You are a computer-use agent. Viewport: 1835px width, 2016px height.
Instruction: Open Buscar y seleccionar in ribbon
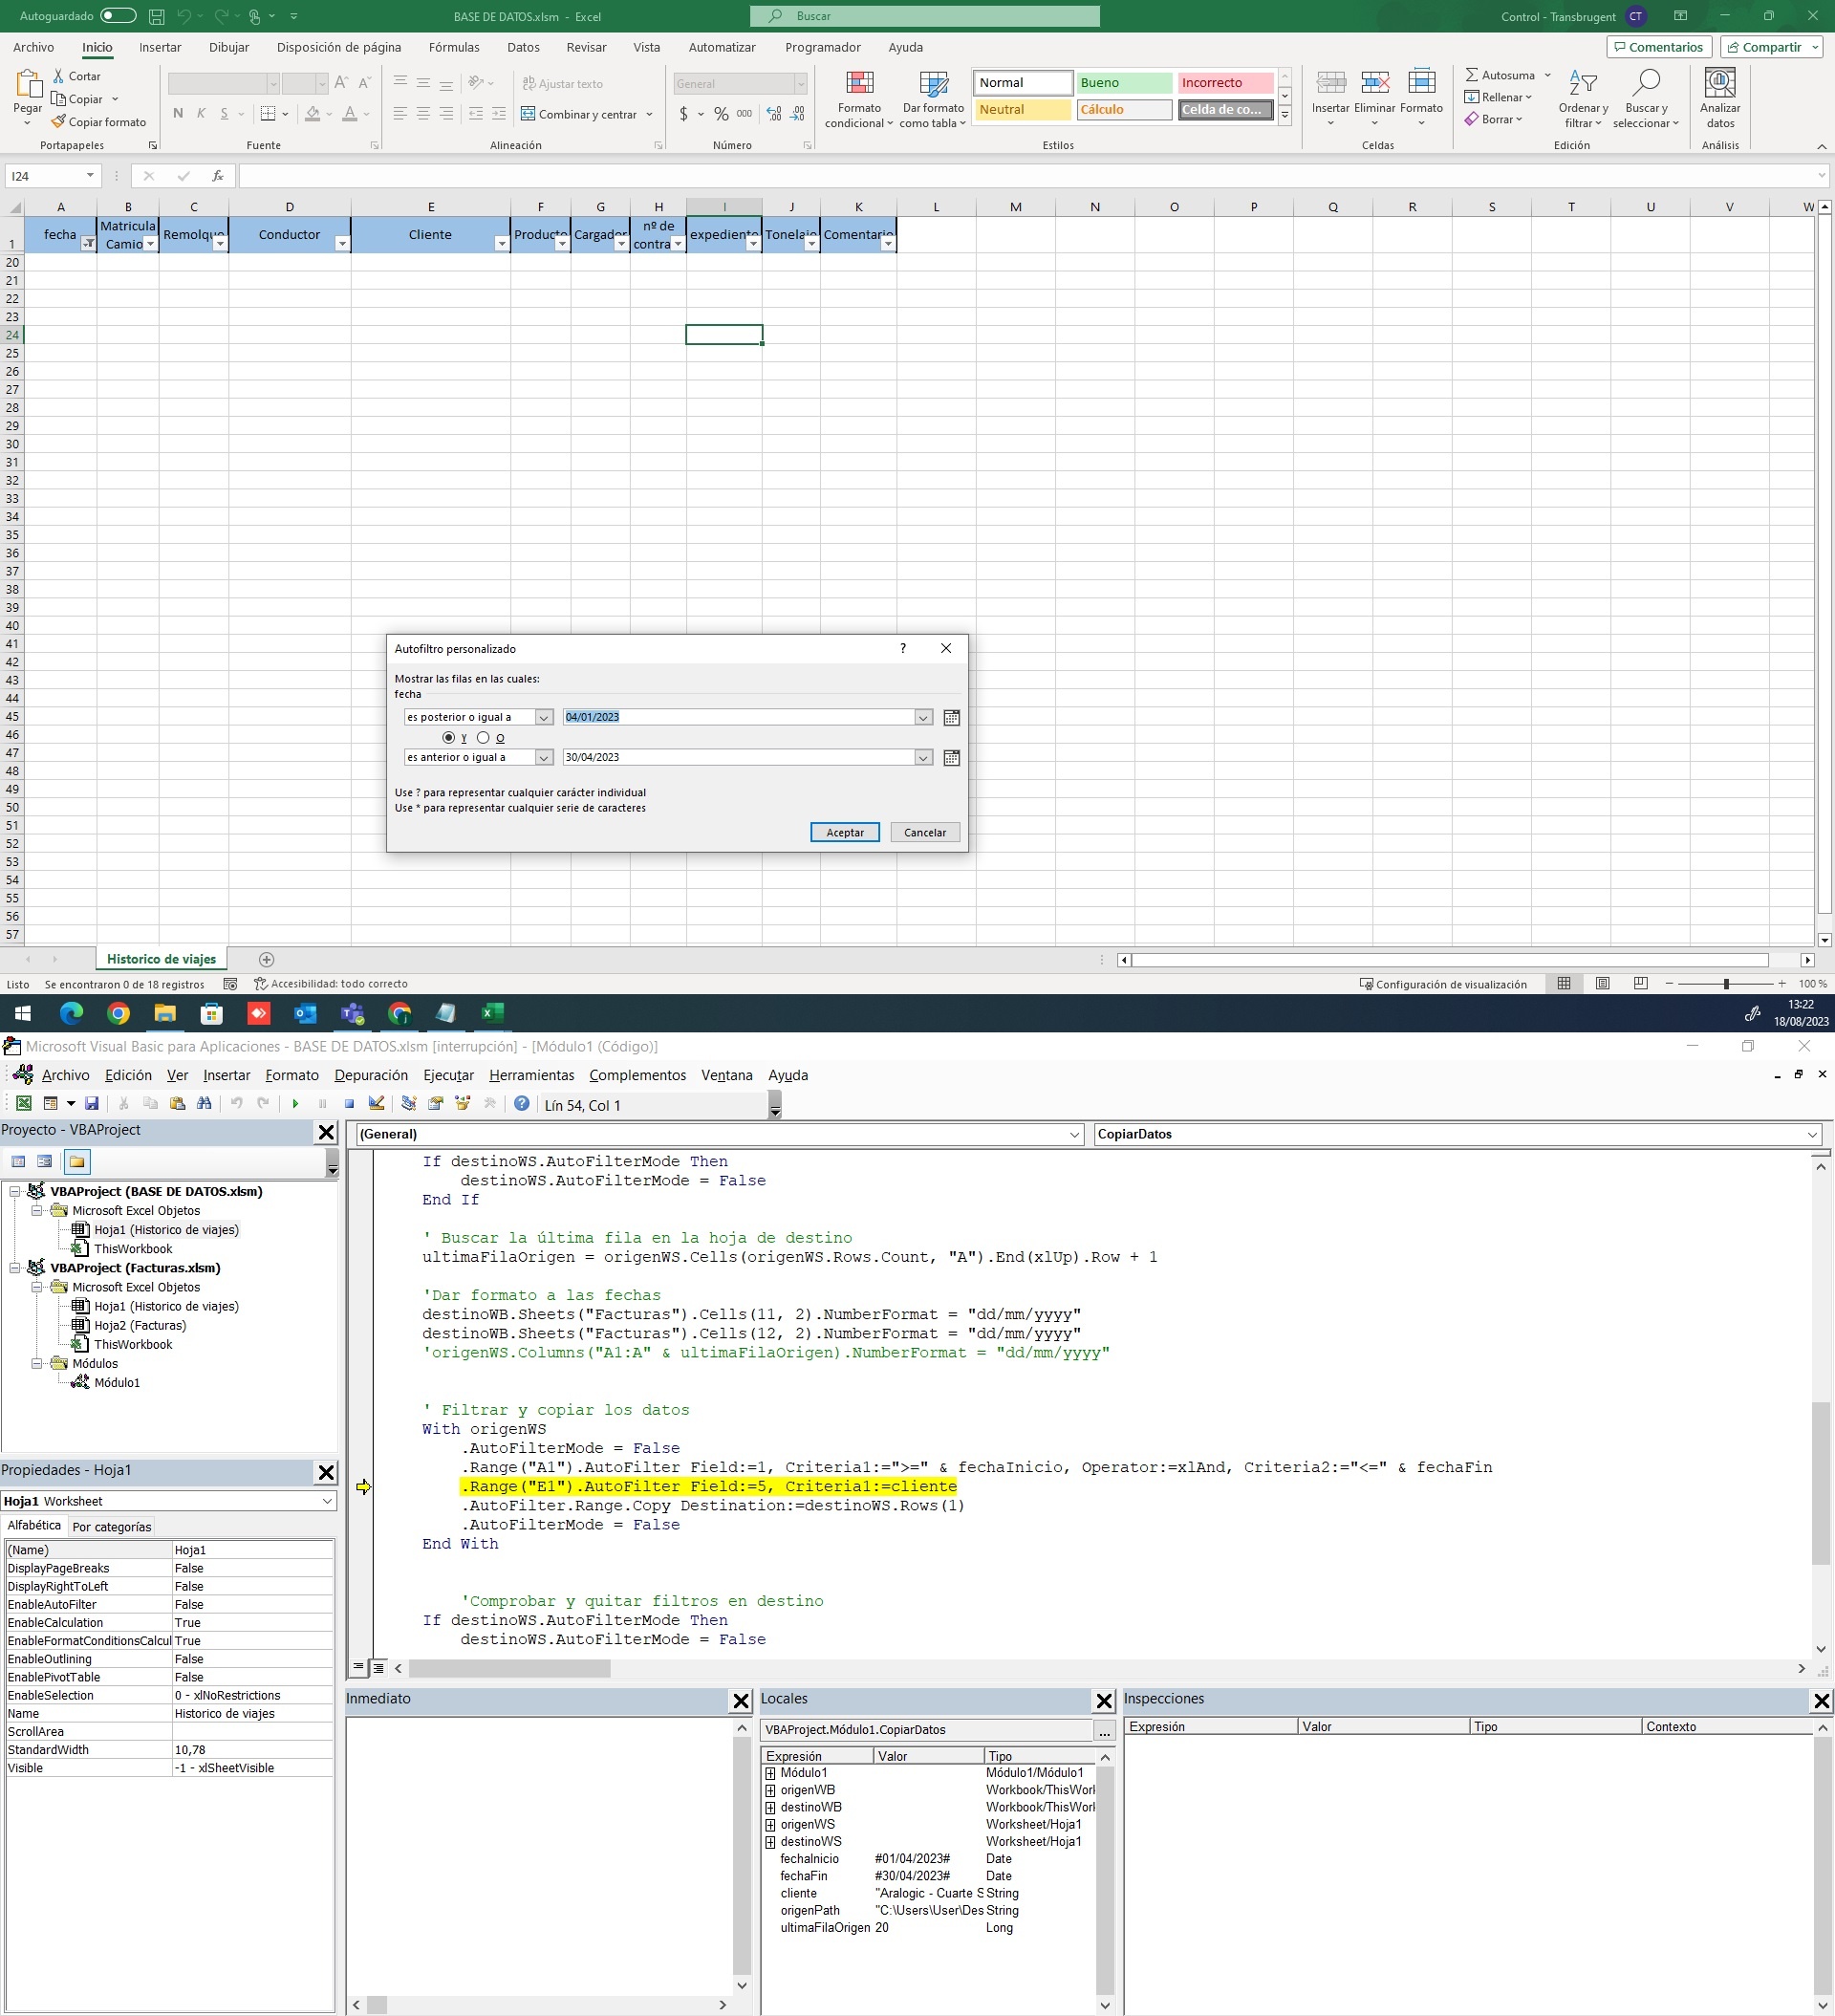click(1646, 99)
